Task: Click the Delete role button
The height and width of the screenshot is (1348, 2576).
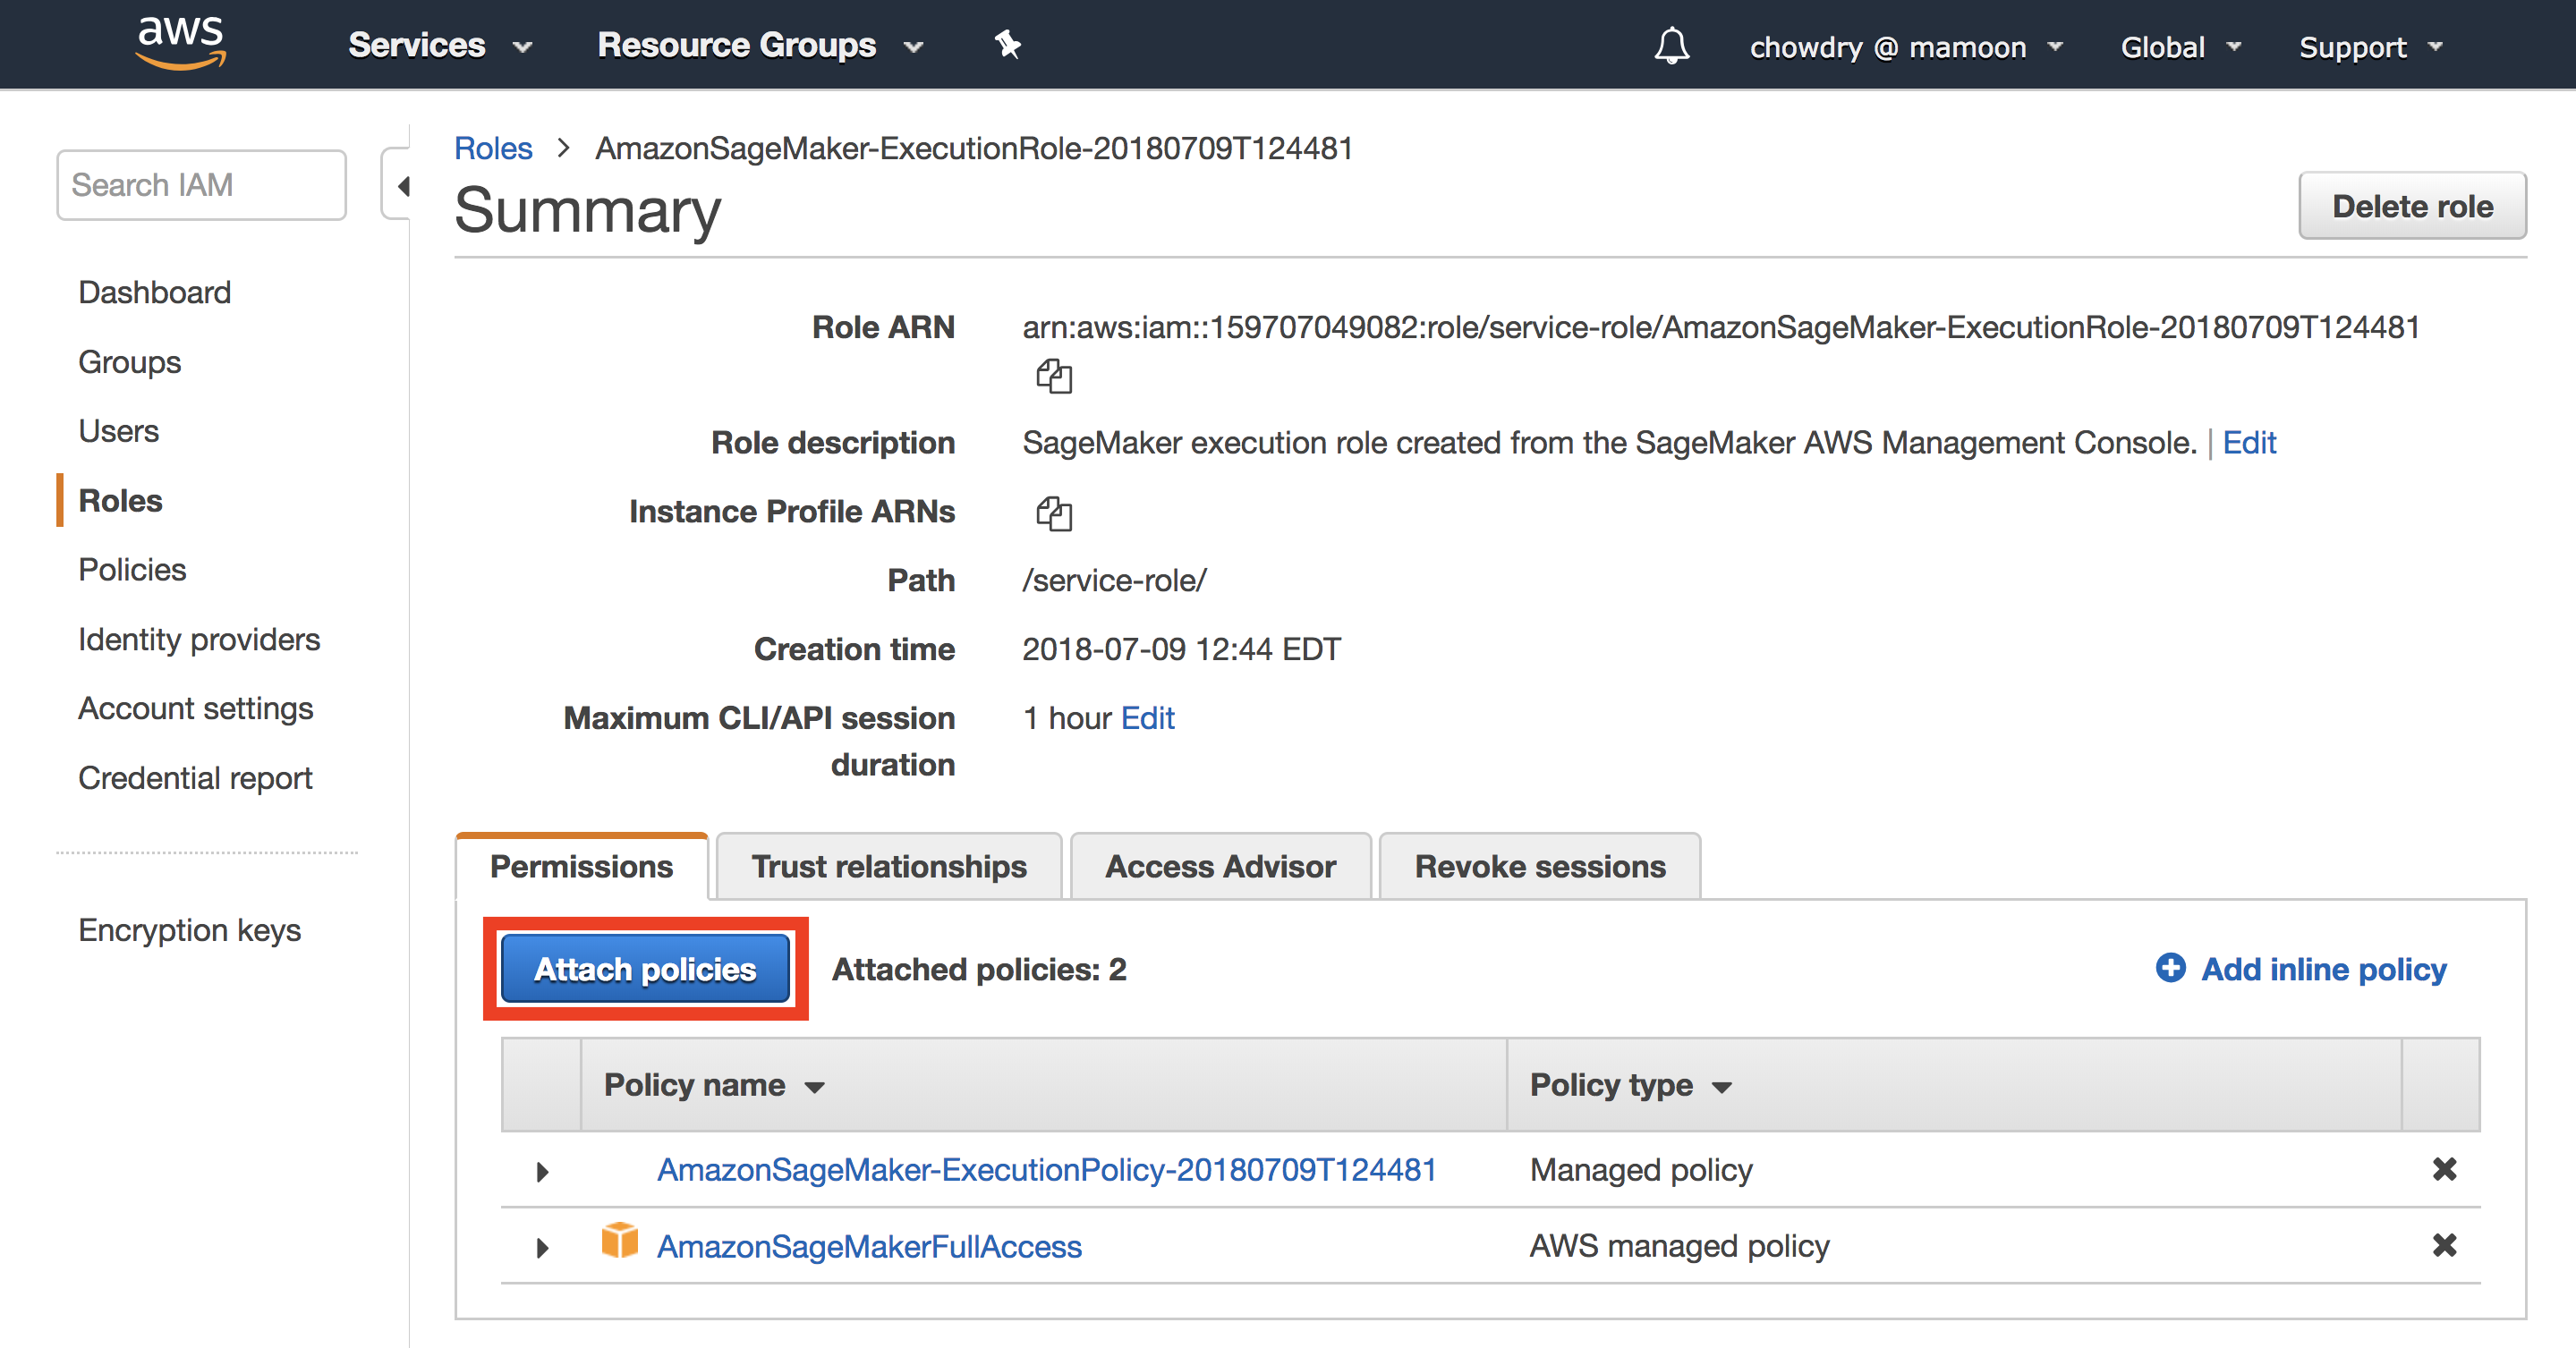Action: pyautogui.click(x=2412, y=206)
